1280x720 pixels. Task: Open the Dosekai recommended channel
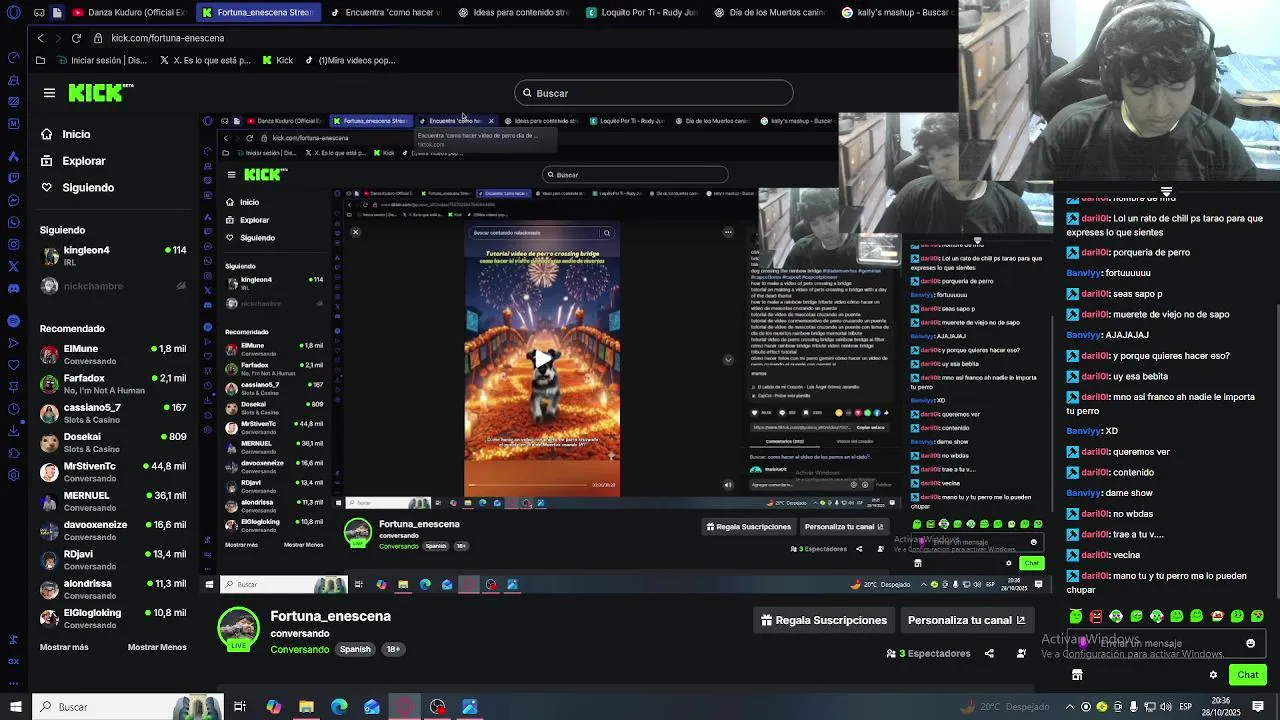point(113,442)
